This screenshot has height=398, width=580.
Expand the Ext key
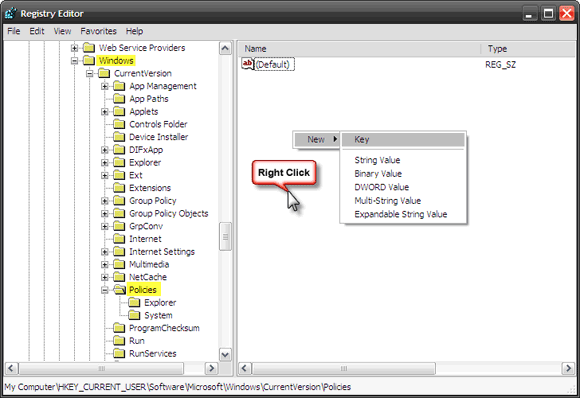[x=105, y=175]
